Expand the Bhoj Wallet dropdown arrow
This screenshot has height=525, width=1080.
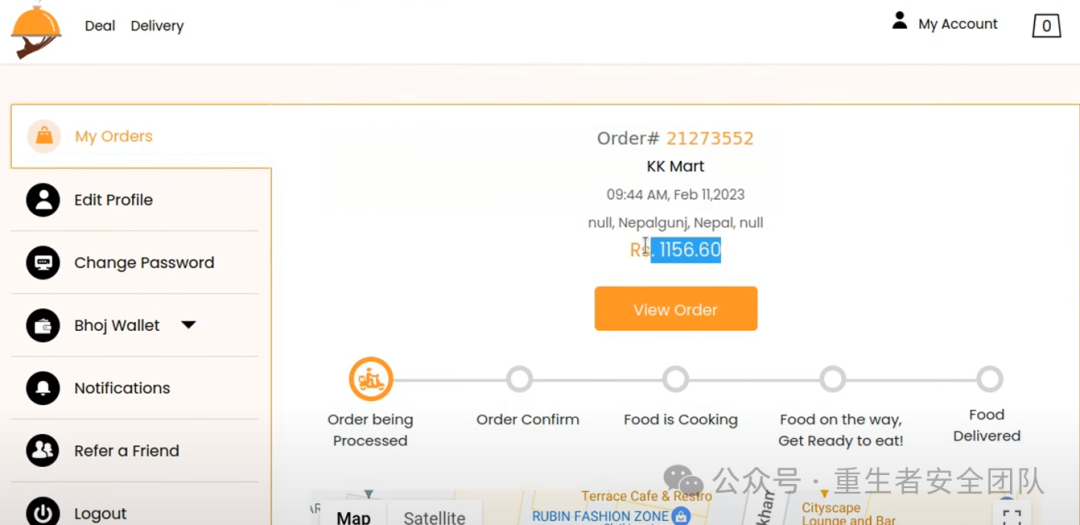click(x=189, y=325)
